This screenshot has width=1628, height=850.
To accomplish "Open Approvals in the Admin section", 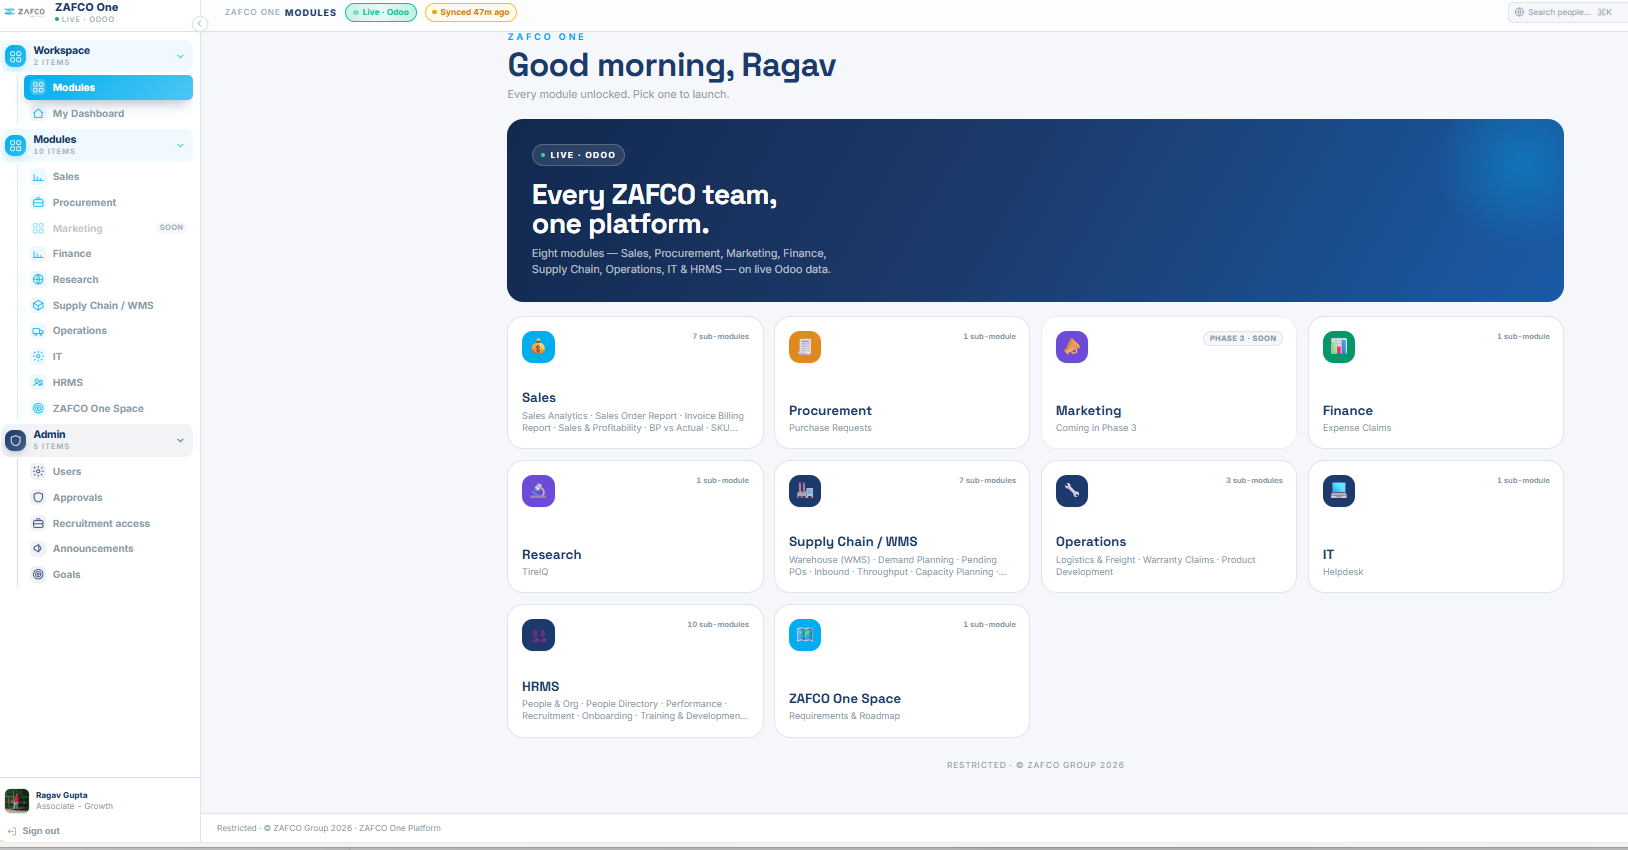I will (x=108, y=498).
